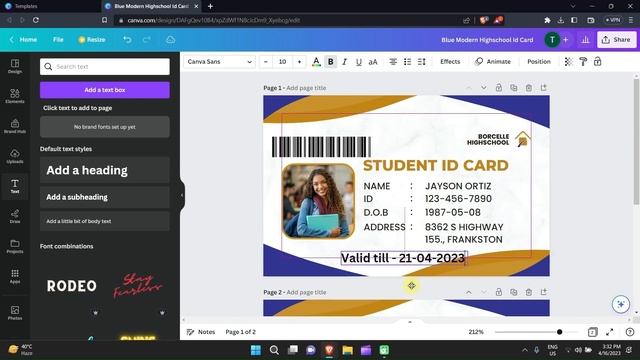Screen dimensions: 640x360
Task: Duplicate Page 1
Action: pos(513,88)
